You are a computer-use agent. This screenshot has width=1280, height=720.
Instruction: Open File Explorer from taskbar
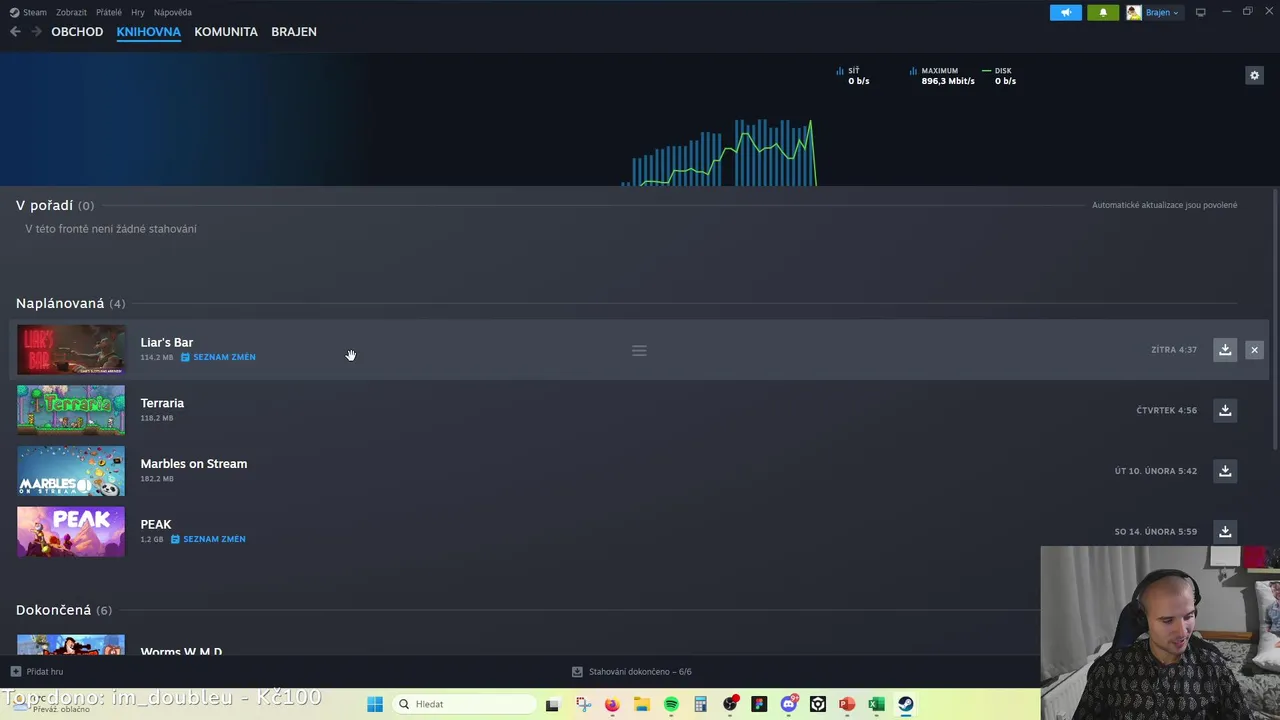coord(642,704)
